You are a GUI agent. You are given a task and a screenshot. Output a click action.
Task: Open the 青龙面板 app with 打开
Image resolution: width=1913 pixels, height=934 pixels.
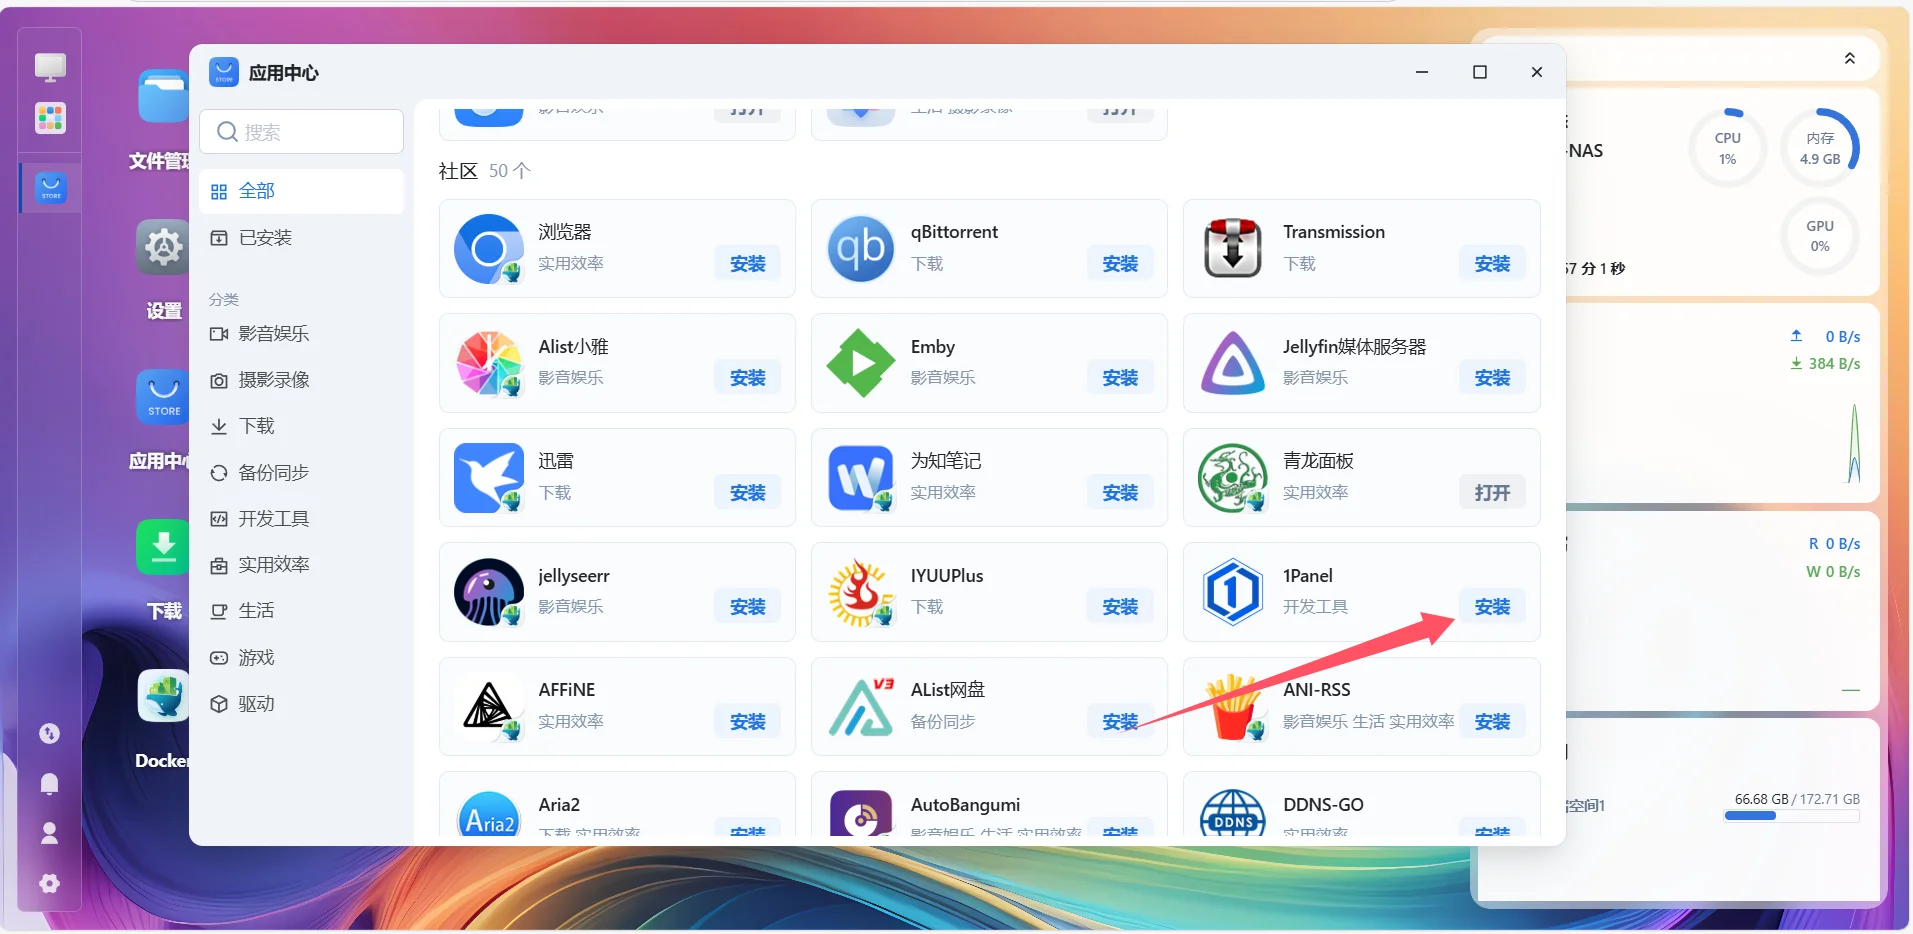[1491, 493]
